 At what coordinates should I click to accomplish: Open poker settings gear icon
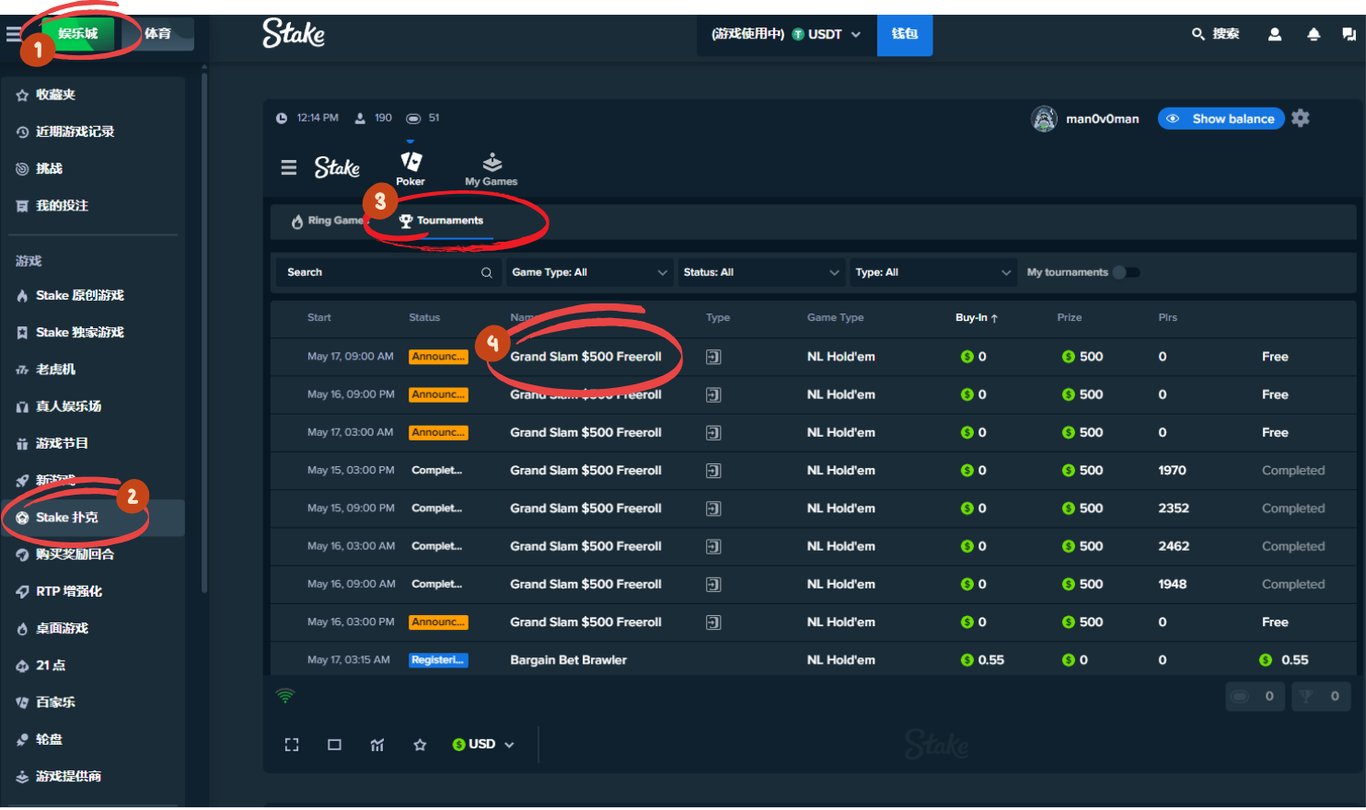(1300, 119)
